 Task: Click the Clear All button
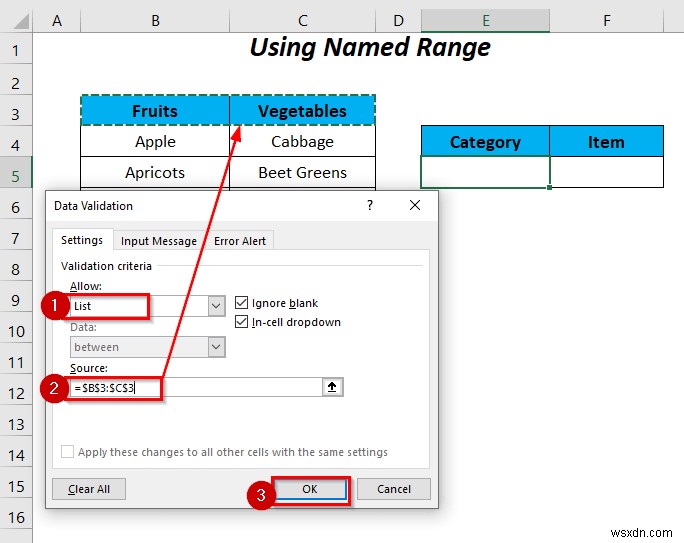pos(89,489)
